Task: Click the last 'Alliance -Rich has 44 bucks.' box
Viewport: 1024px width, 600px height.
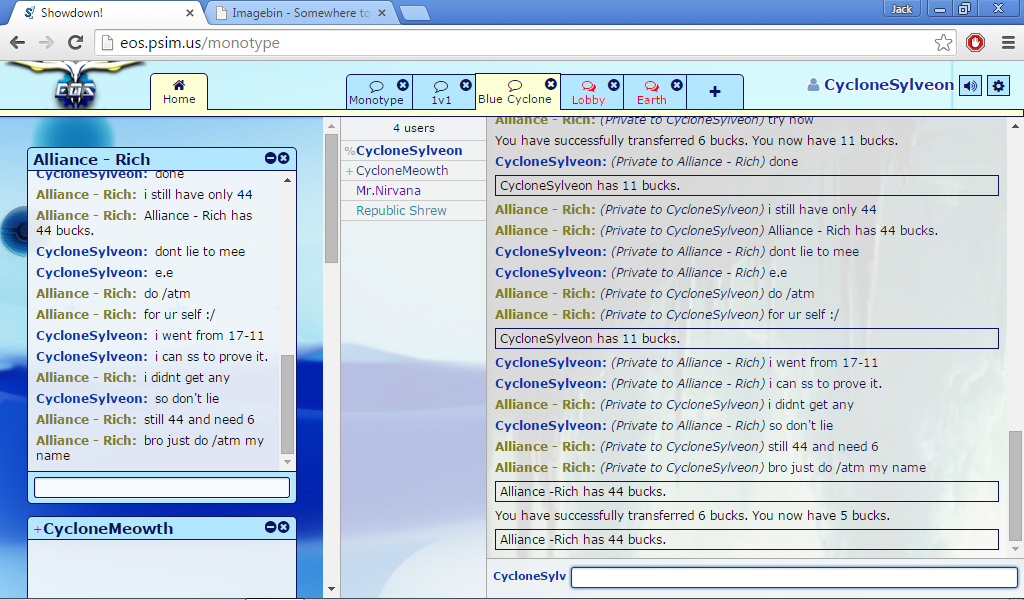Action: [x=746, y=539]
